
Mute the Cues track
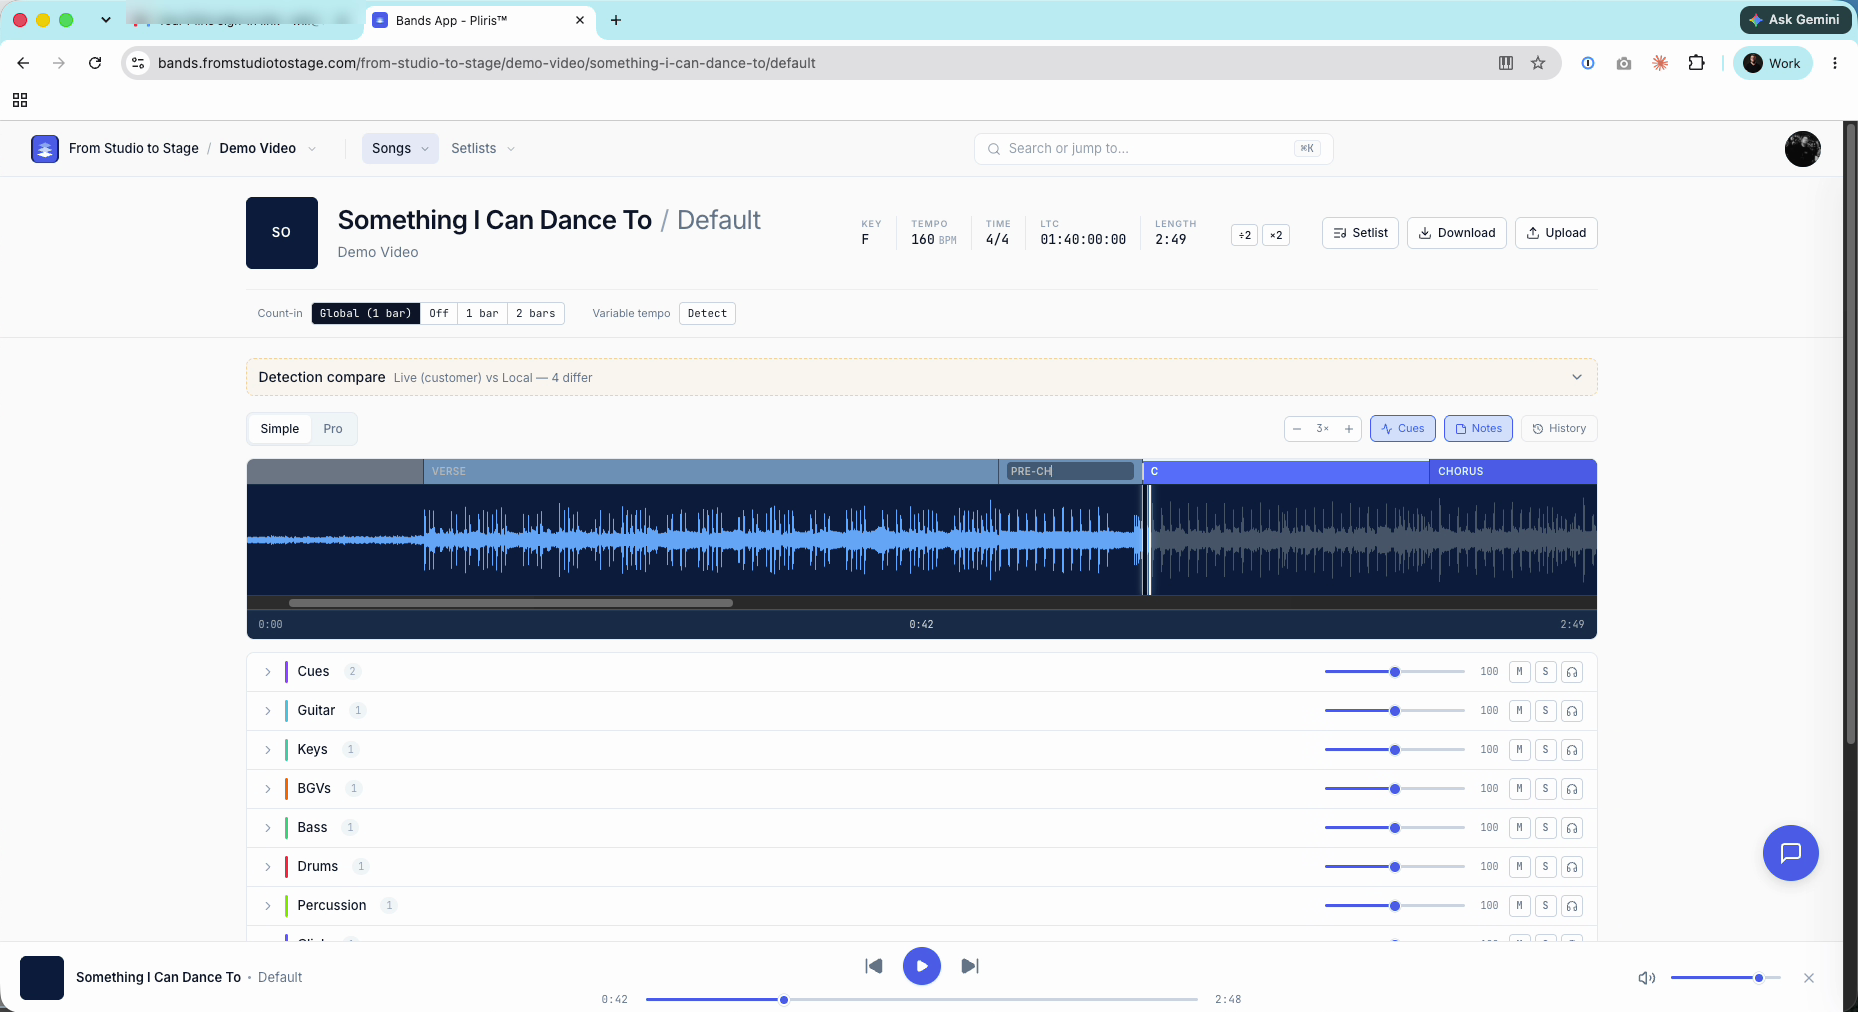pos(1520,672)
